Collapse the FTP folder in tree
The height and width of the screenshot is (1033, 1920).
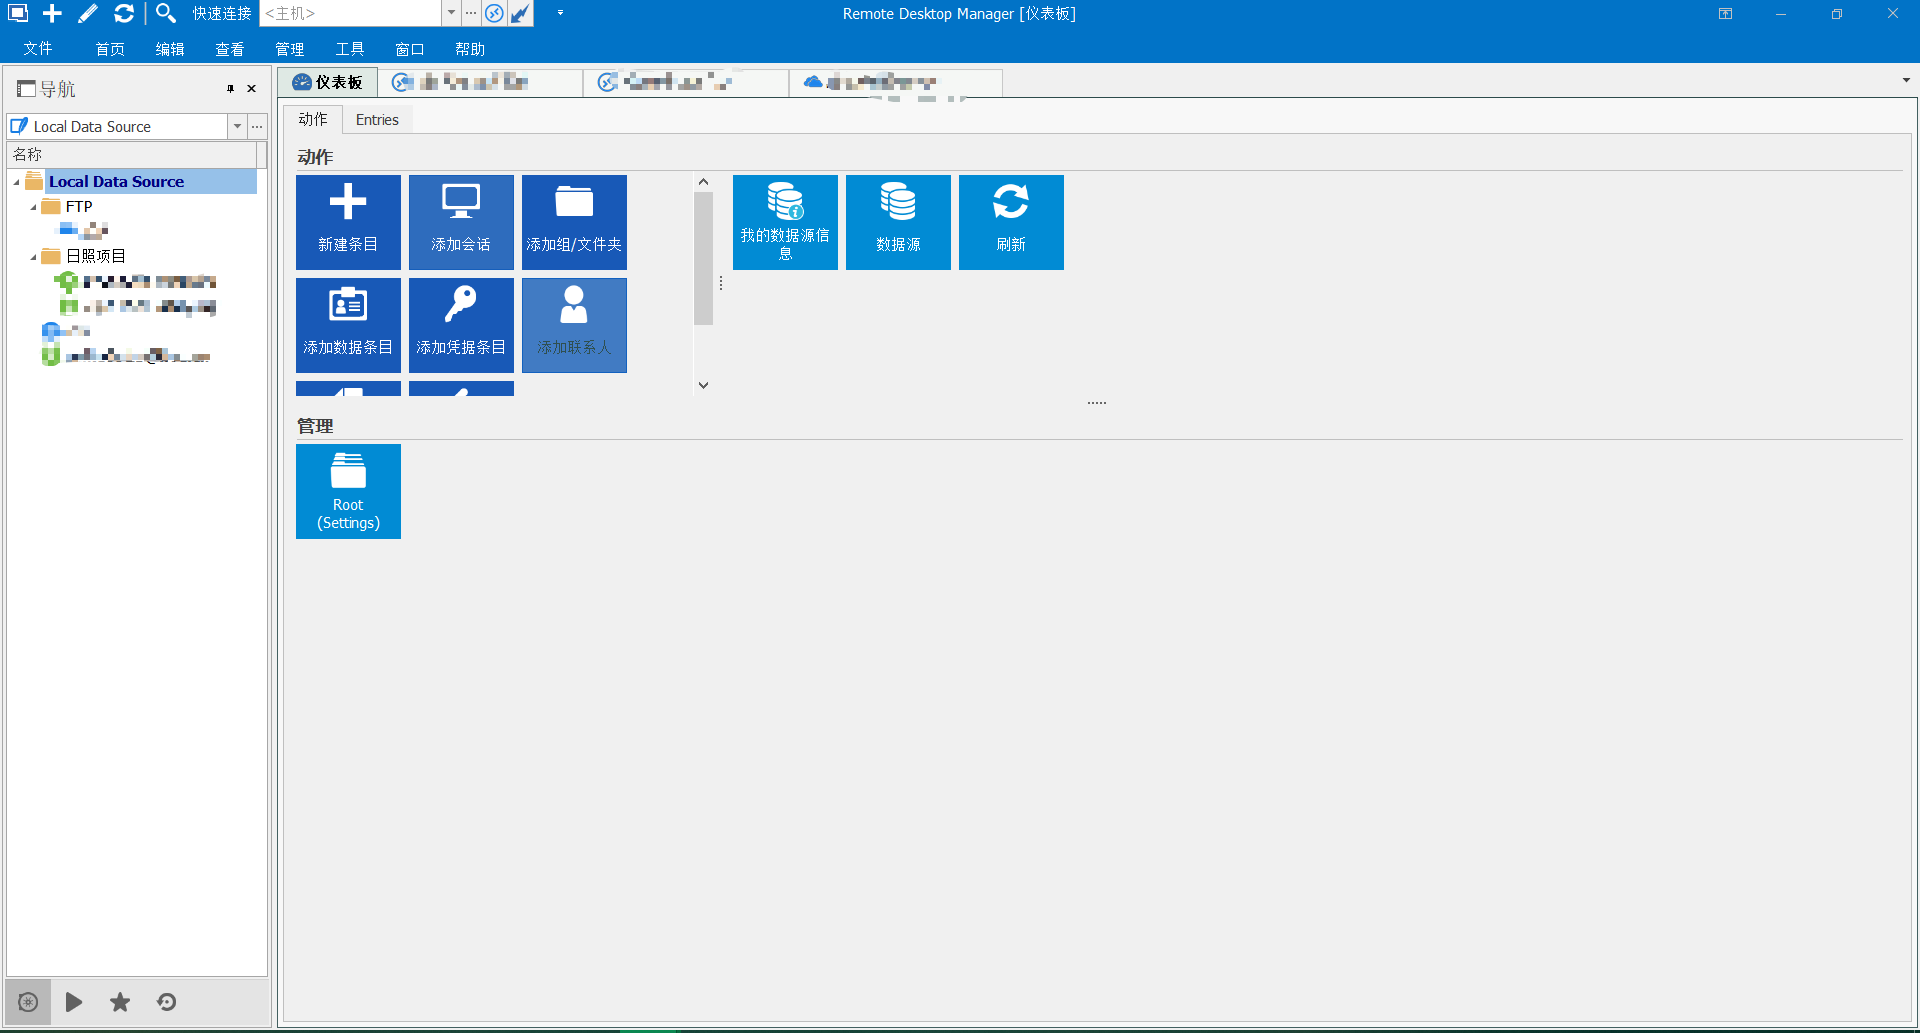(x=33, y=206)
